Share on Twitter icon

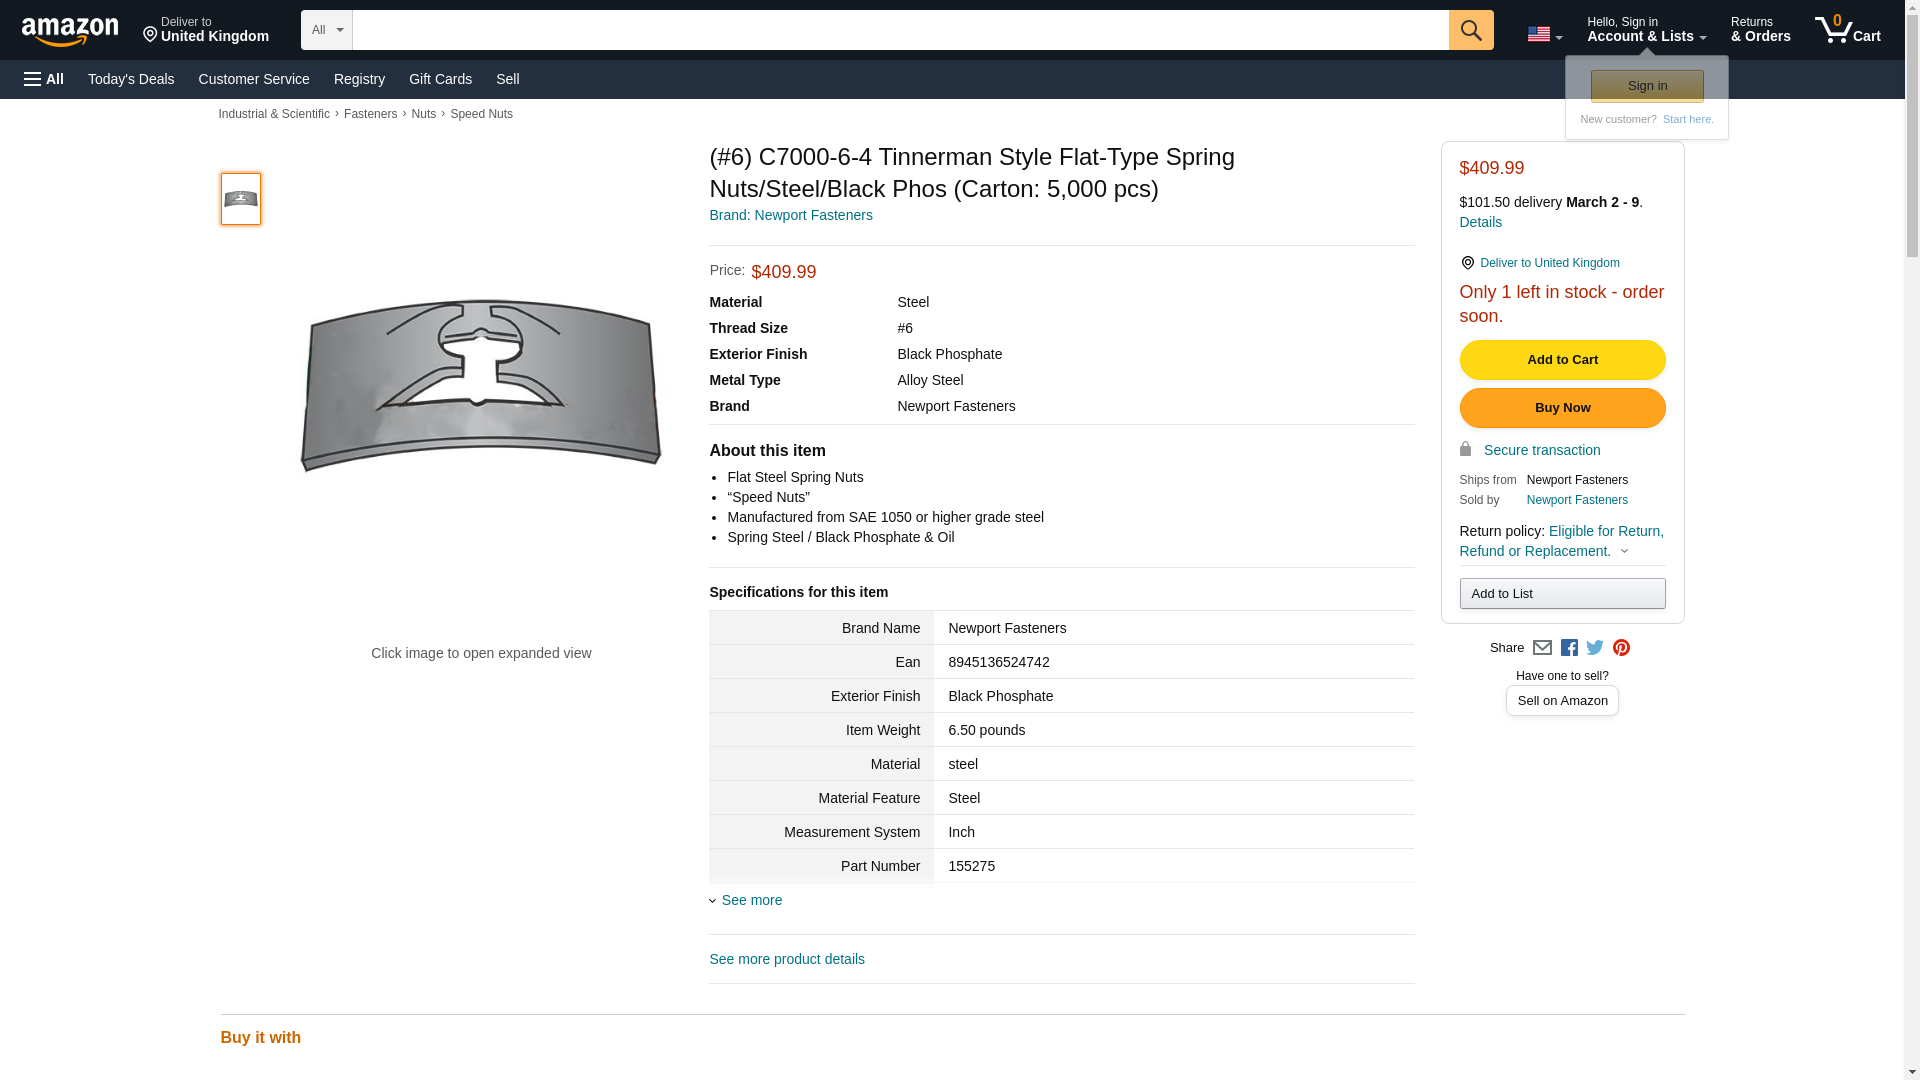pos(1595,648)
